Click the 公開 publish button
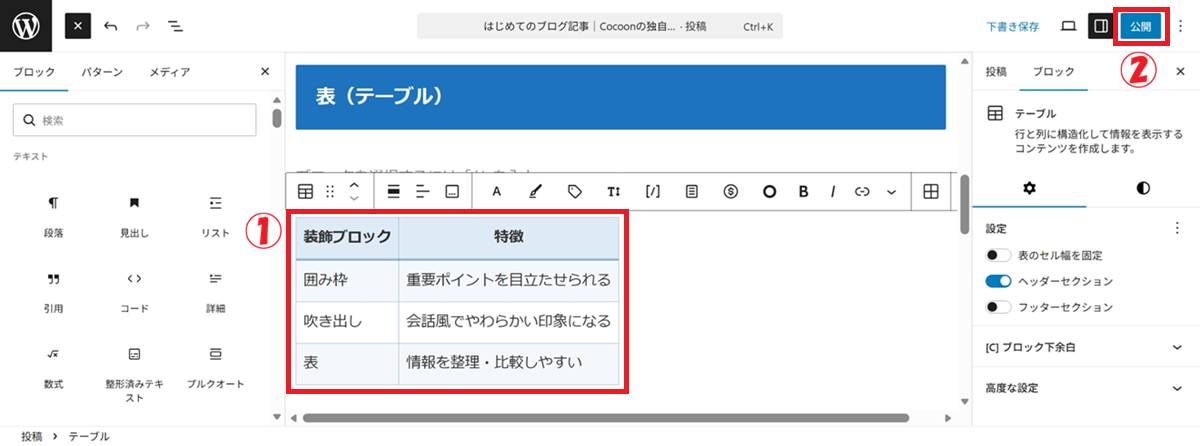 (x=1140, y=26)
